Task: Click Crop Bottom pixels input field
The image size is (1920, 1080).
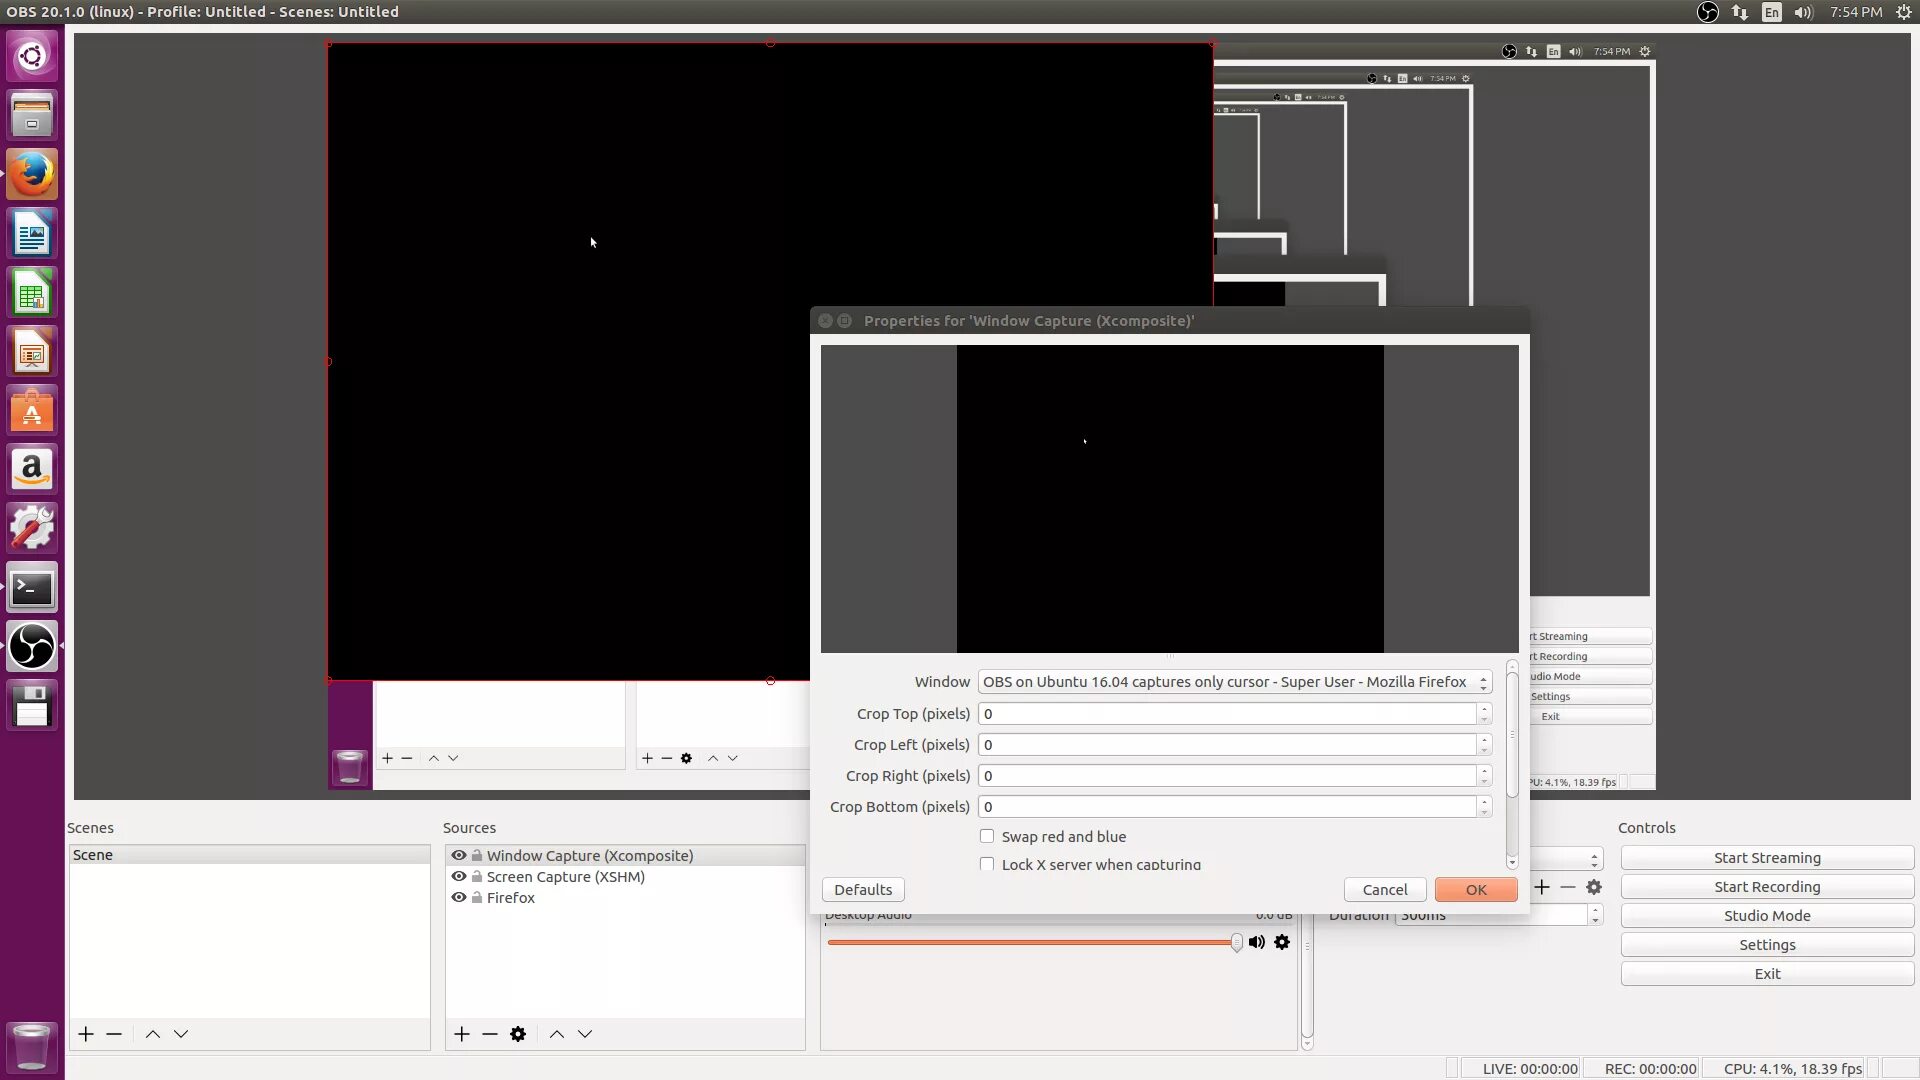Action: pos(1226,806)
